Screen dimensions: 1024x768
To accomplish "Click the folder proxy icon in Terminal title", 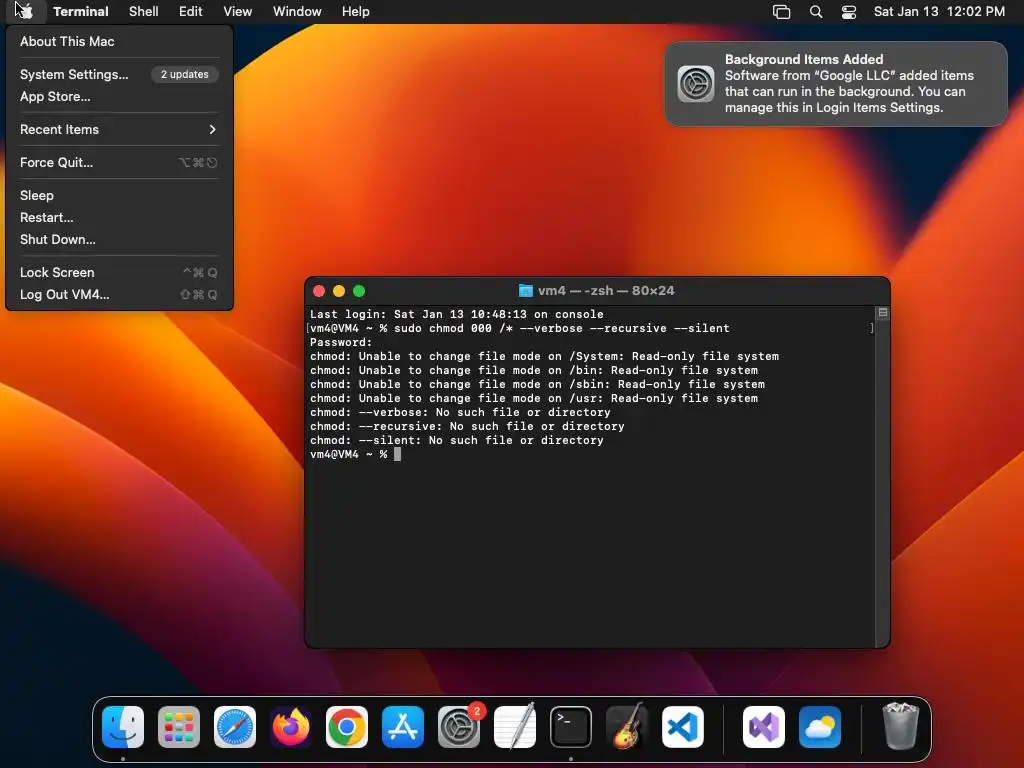I will tap(525, 291).
